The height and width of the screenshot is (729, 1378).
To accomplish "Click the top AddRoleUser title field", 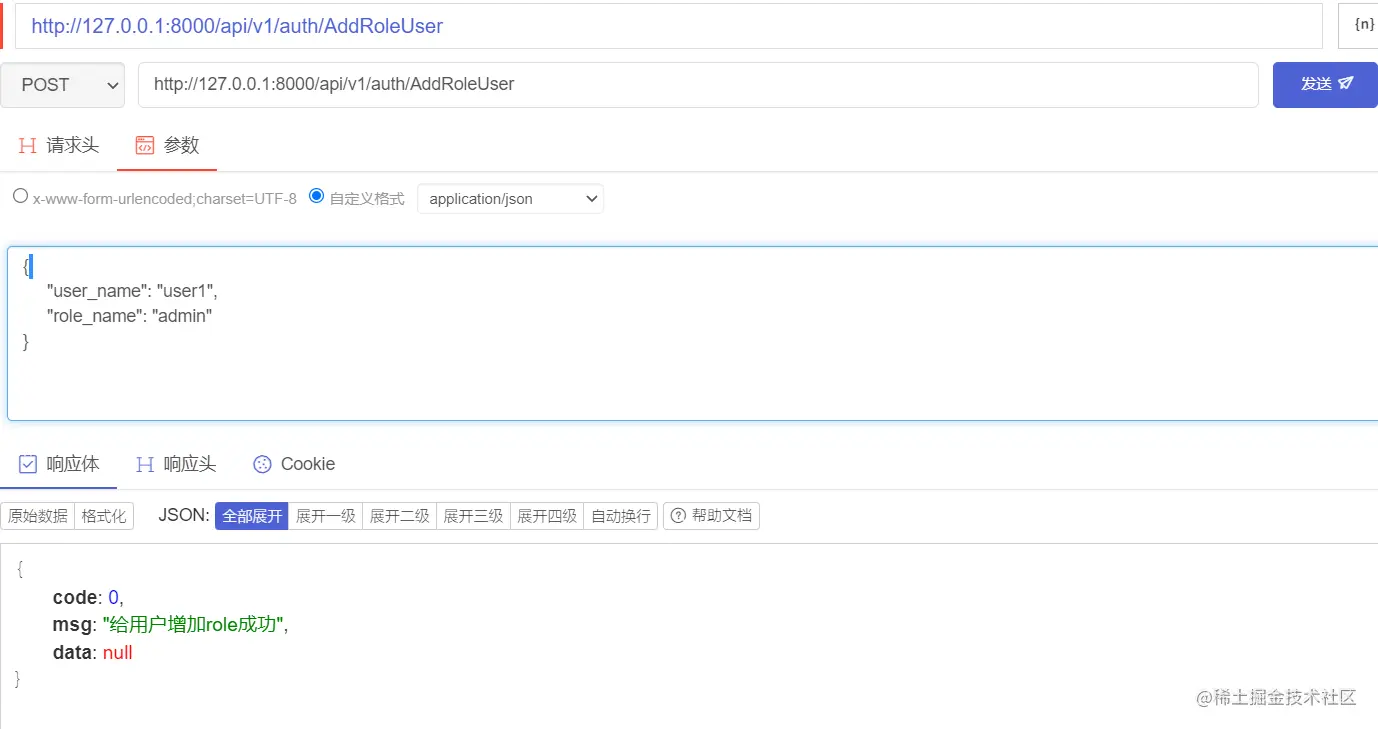I will 669,26.
